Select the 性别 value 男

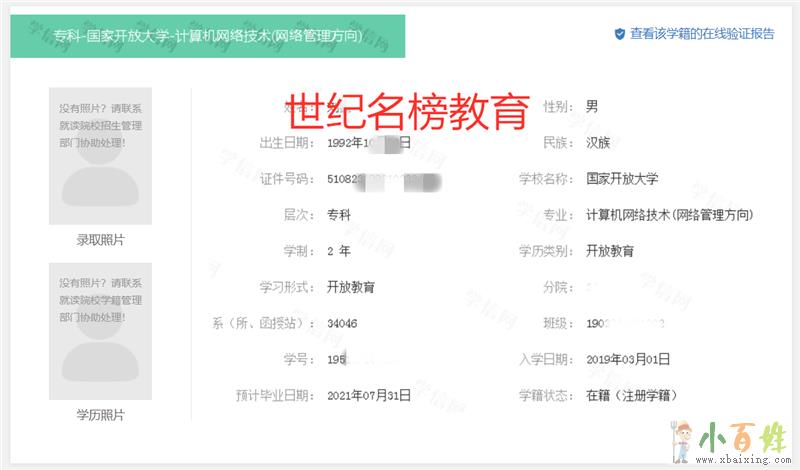click(x=592, y=106)
